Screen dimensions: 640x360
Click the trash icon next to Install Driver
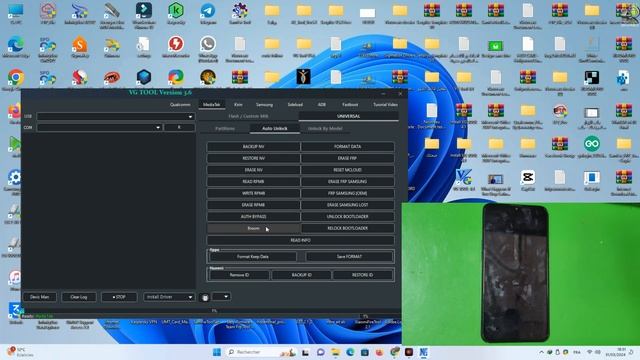click(205, 298)
